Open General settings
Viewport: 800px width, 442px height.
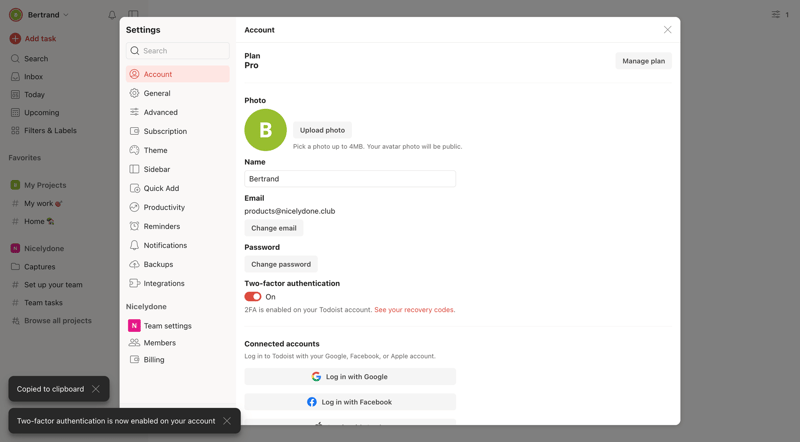[x=178, y=93]
